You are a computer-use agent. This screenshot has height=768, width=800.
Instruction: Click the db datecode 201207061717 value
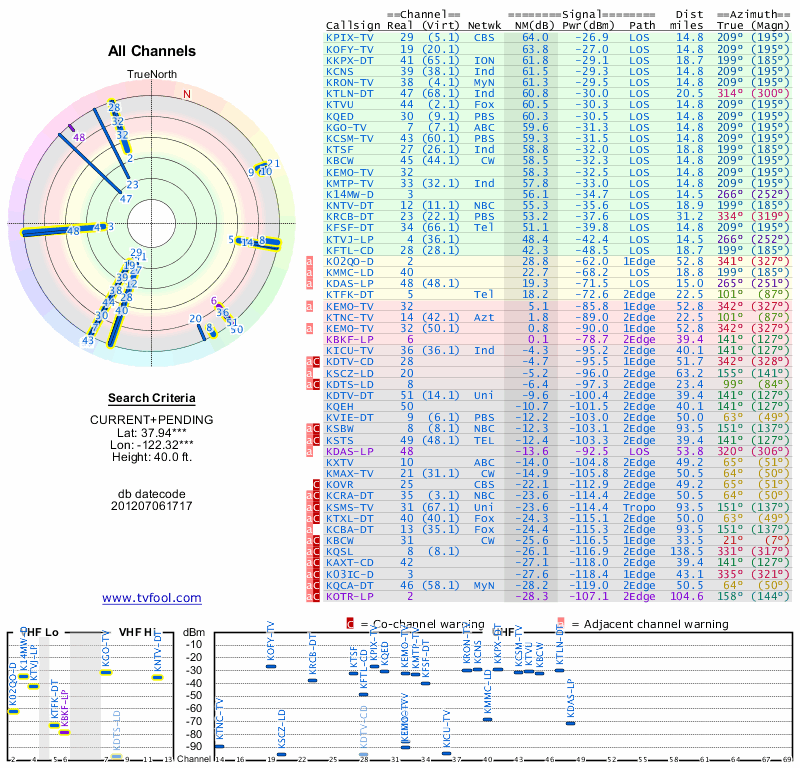point(152,506)
